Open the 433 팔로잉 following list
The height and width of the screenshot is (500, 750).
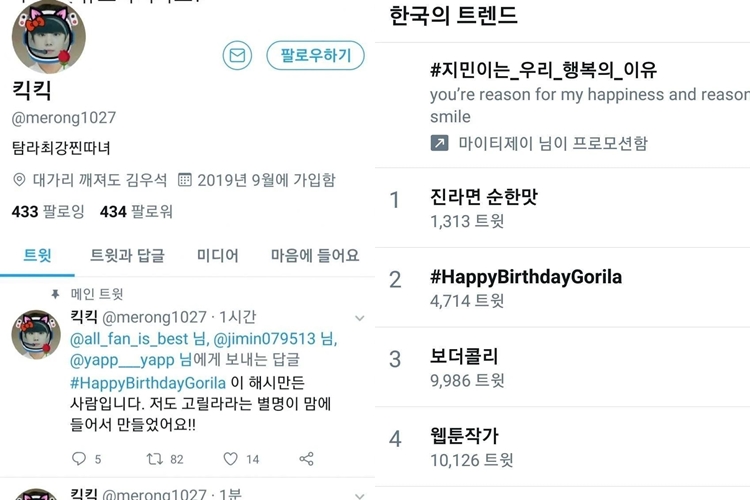click(48, 211)
